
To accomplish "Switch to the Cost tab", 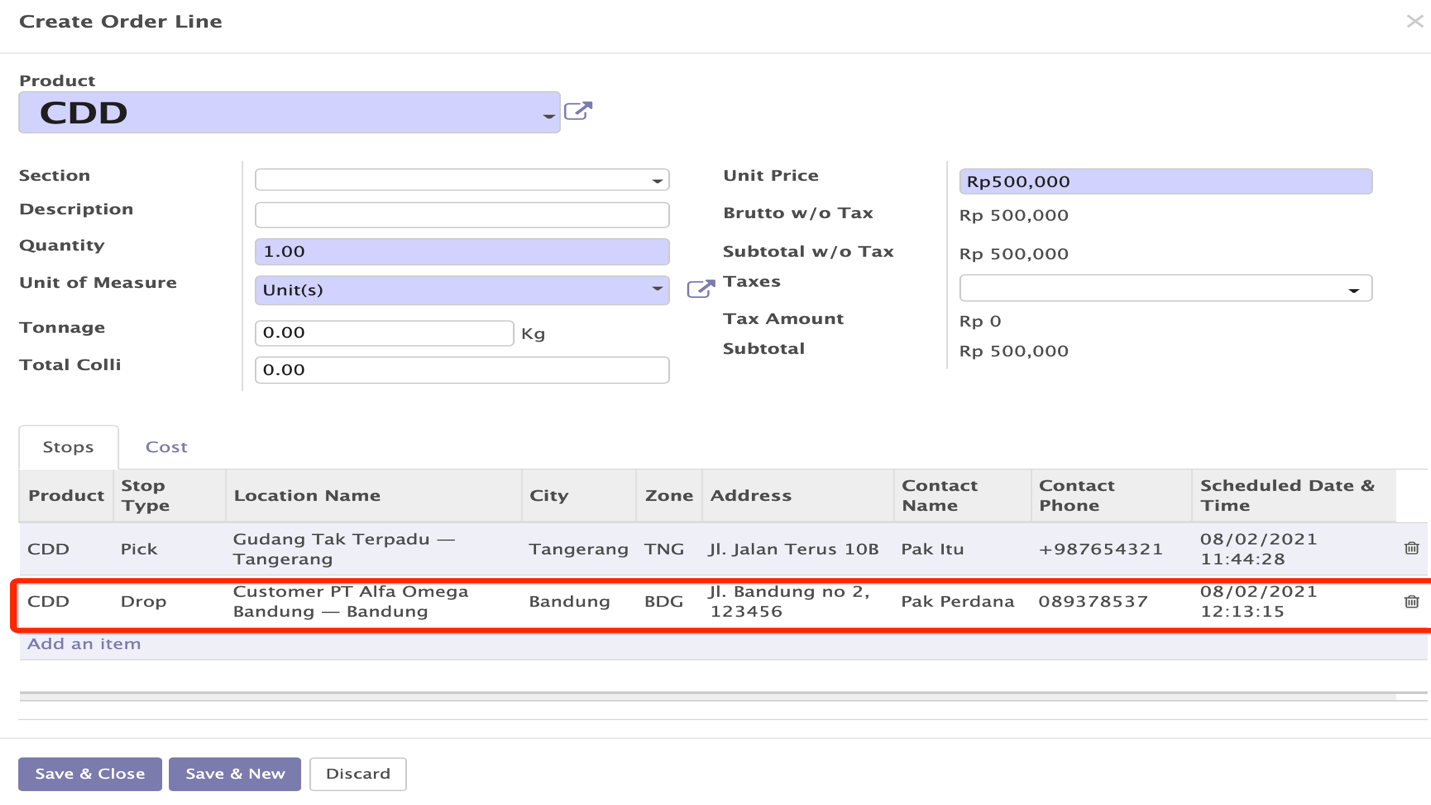I will point(166,447).
